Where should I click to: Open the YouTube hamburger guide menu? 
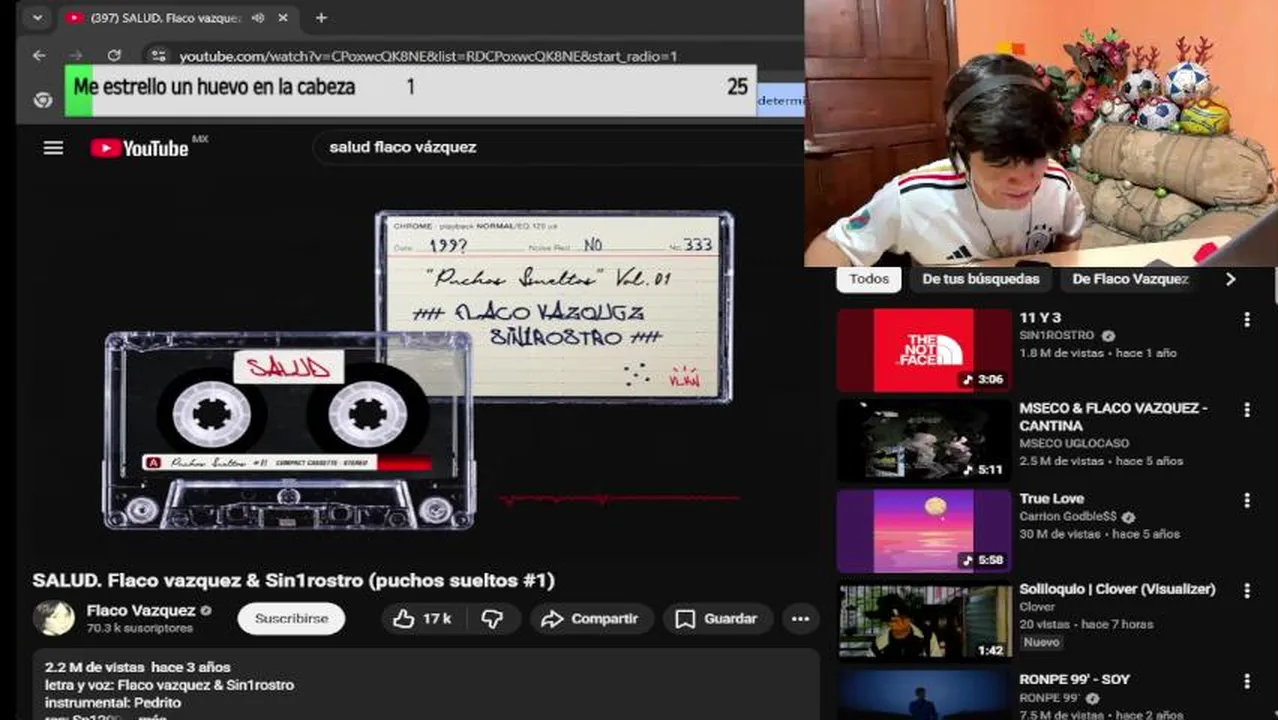53,148
